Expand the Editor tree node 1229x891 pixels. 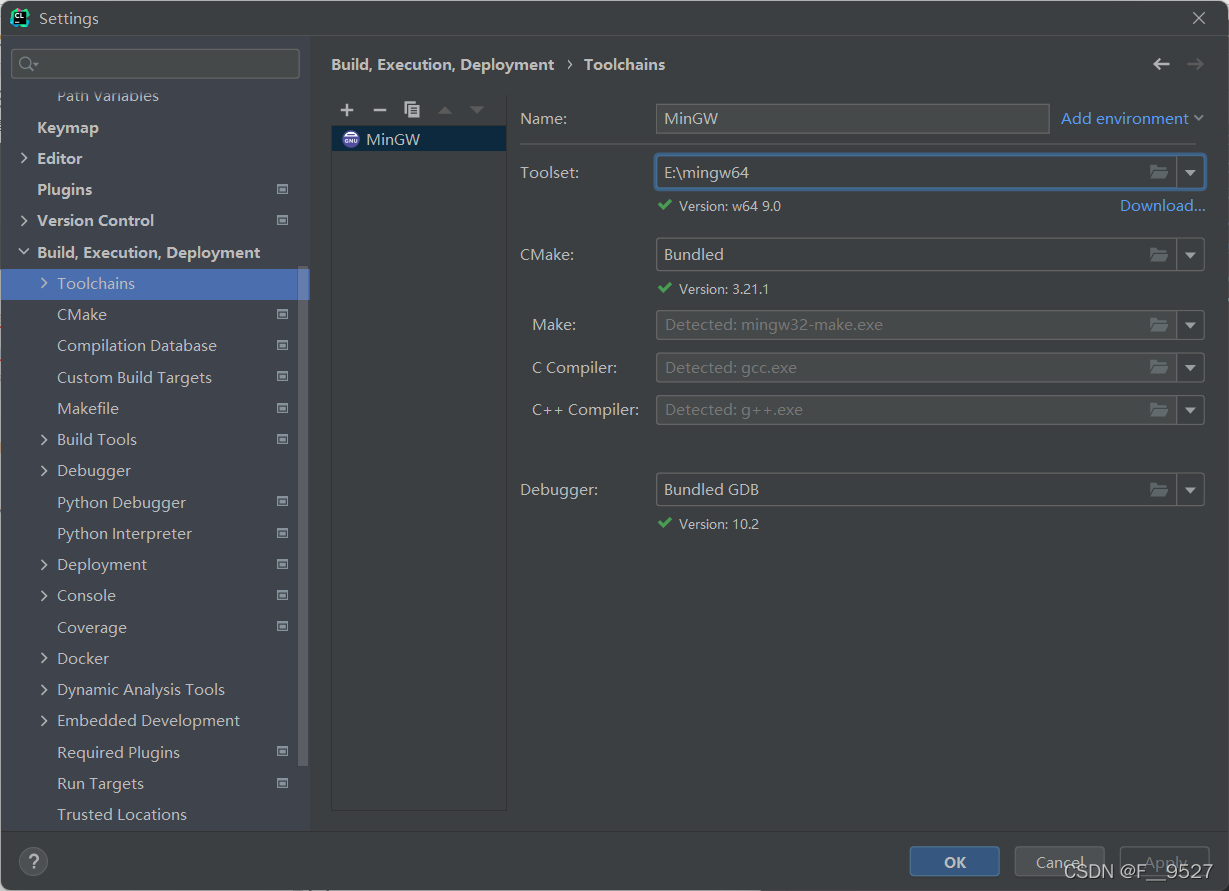[x=24, y=158]
